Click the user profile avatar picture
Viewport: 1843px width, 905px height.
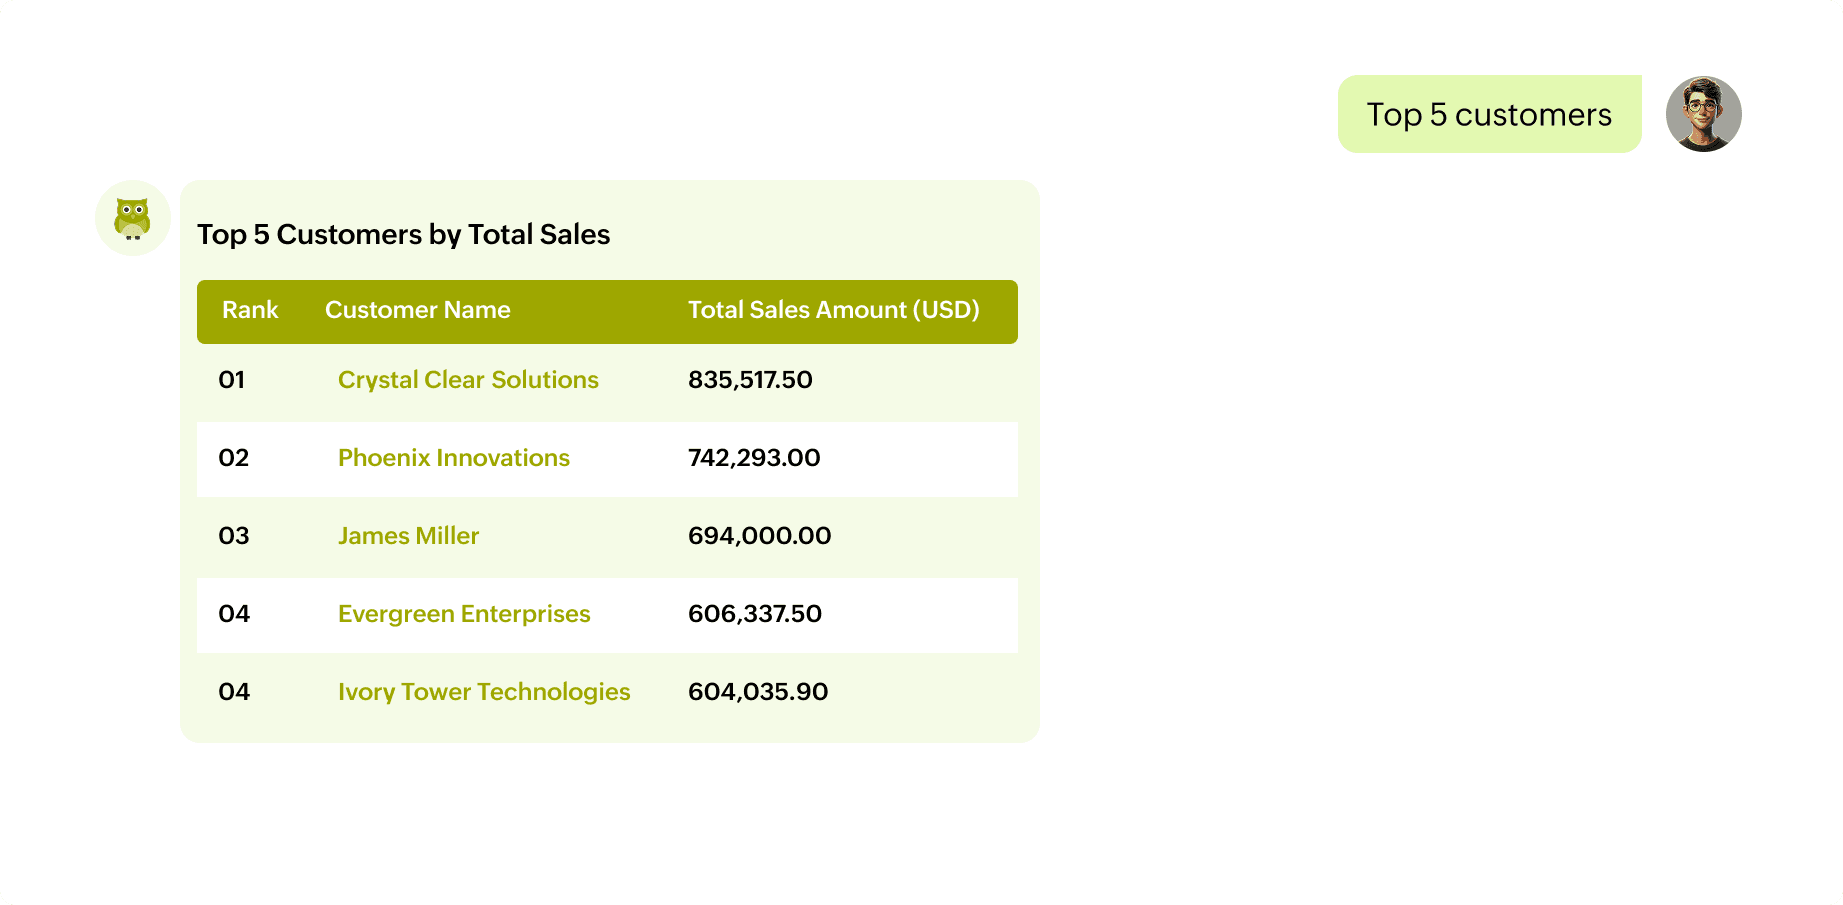coord(1703,114)
